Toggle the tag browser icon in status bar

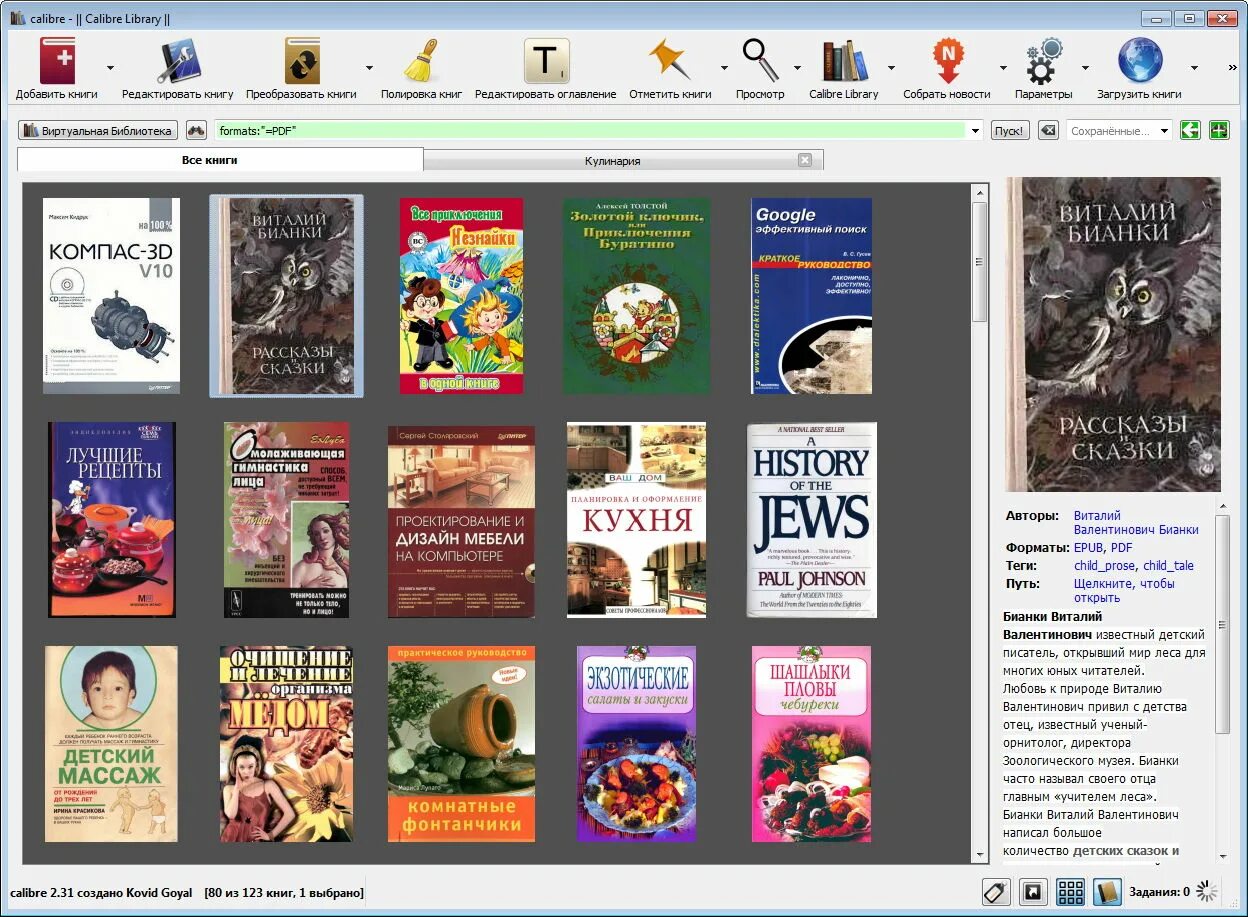coord(996,892)
